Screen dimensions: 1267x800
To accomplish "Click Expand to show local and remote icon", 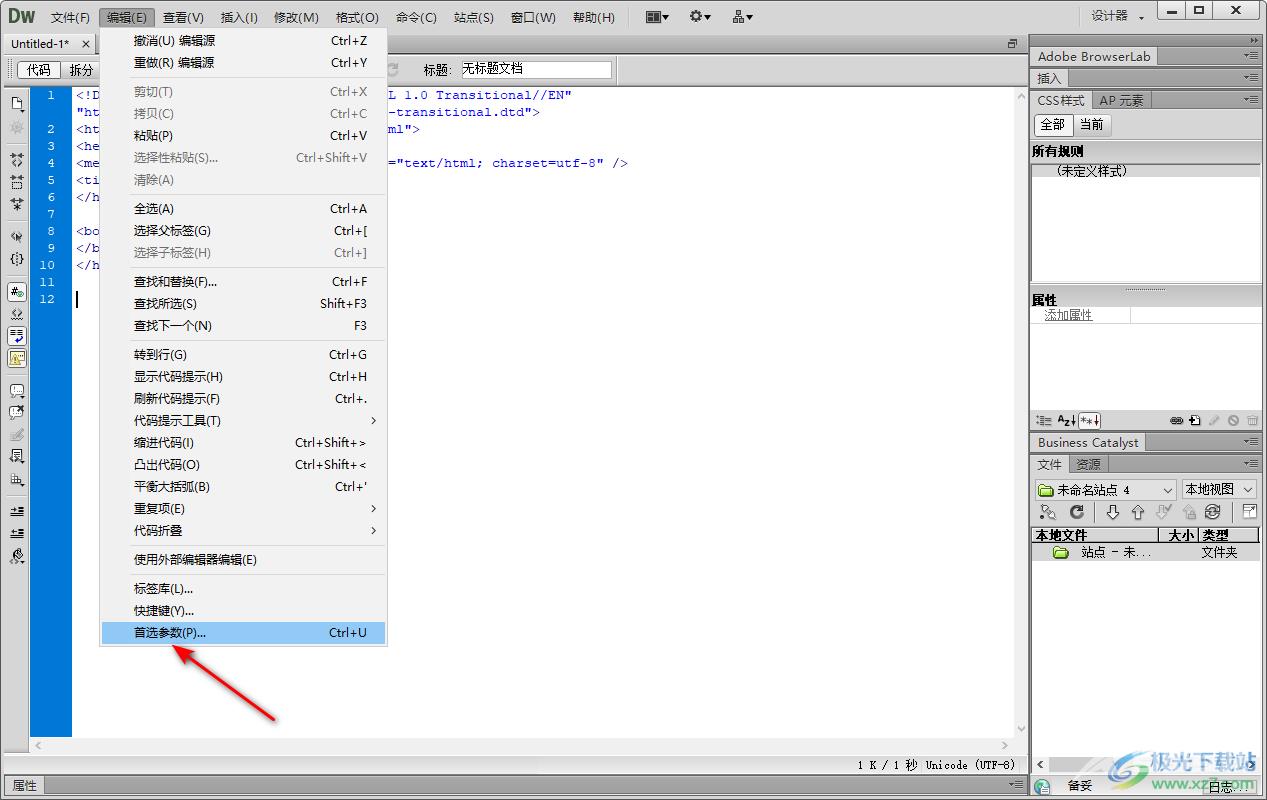I will [x=1250, y=512].
